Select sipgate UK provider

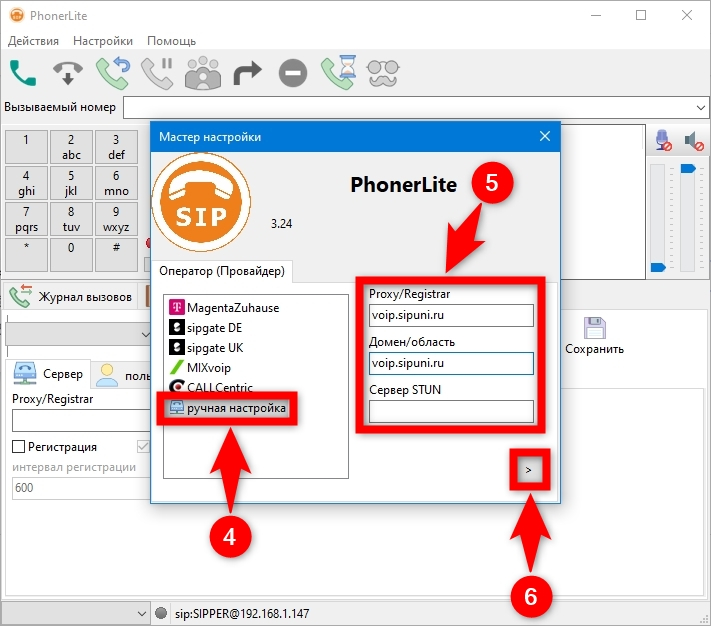[x=206, y=348]
